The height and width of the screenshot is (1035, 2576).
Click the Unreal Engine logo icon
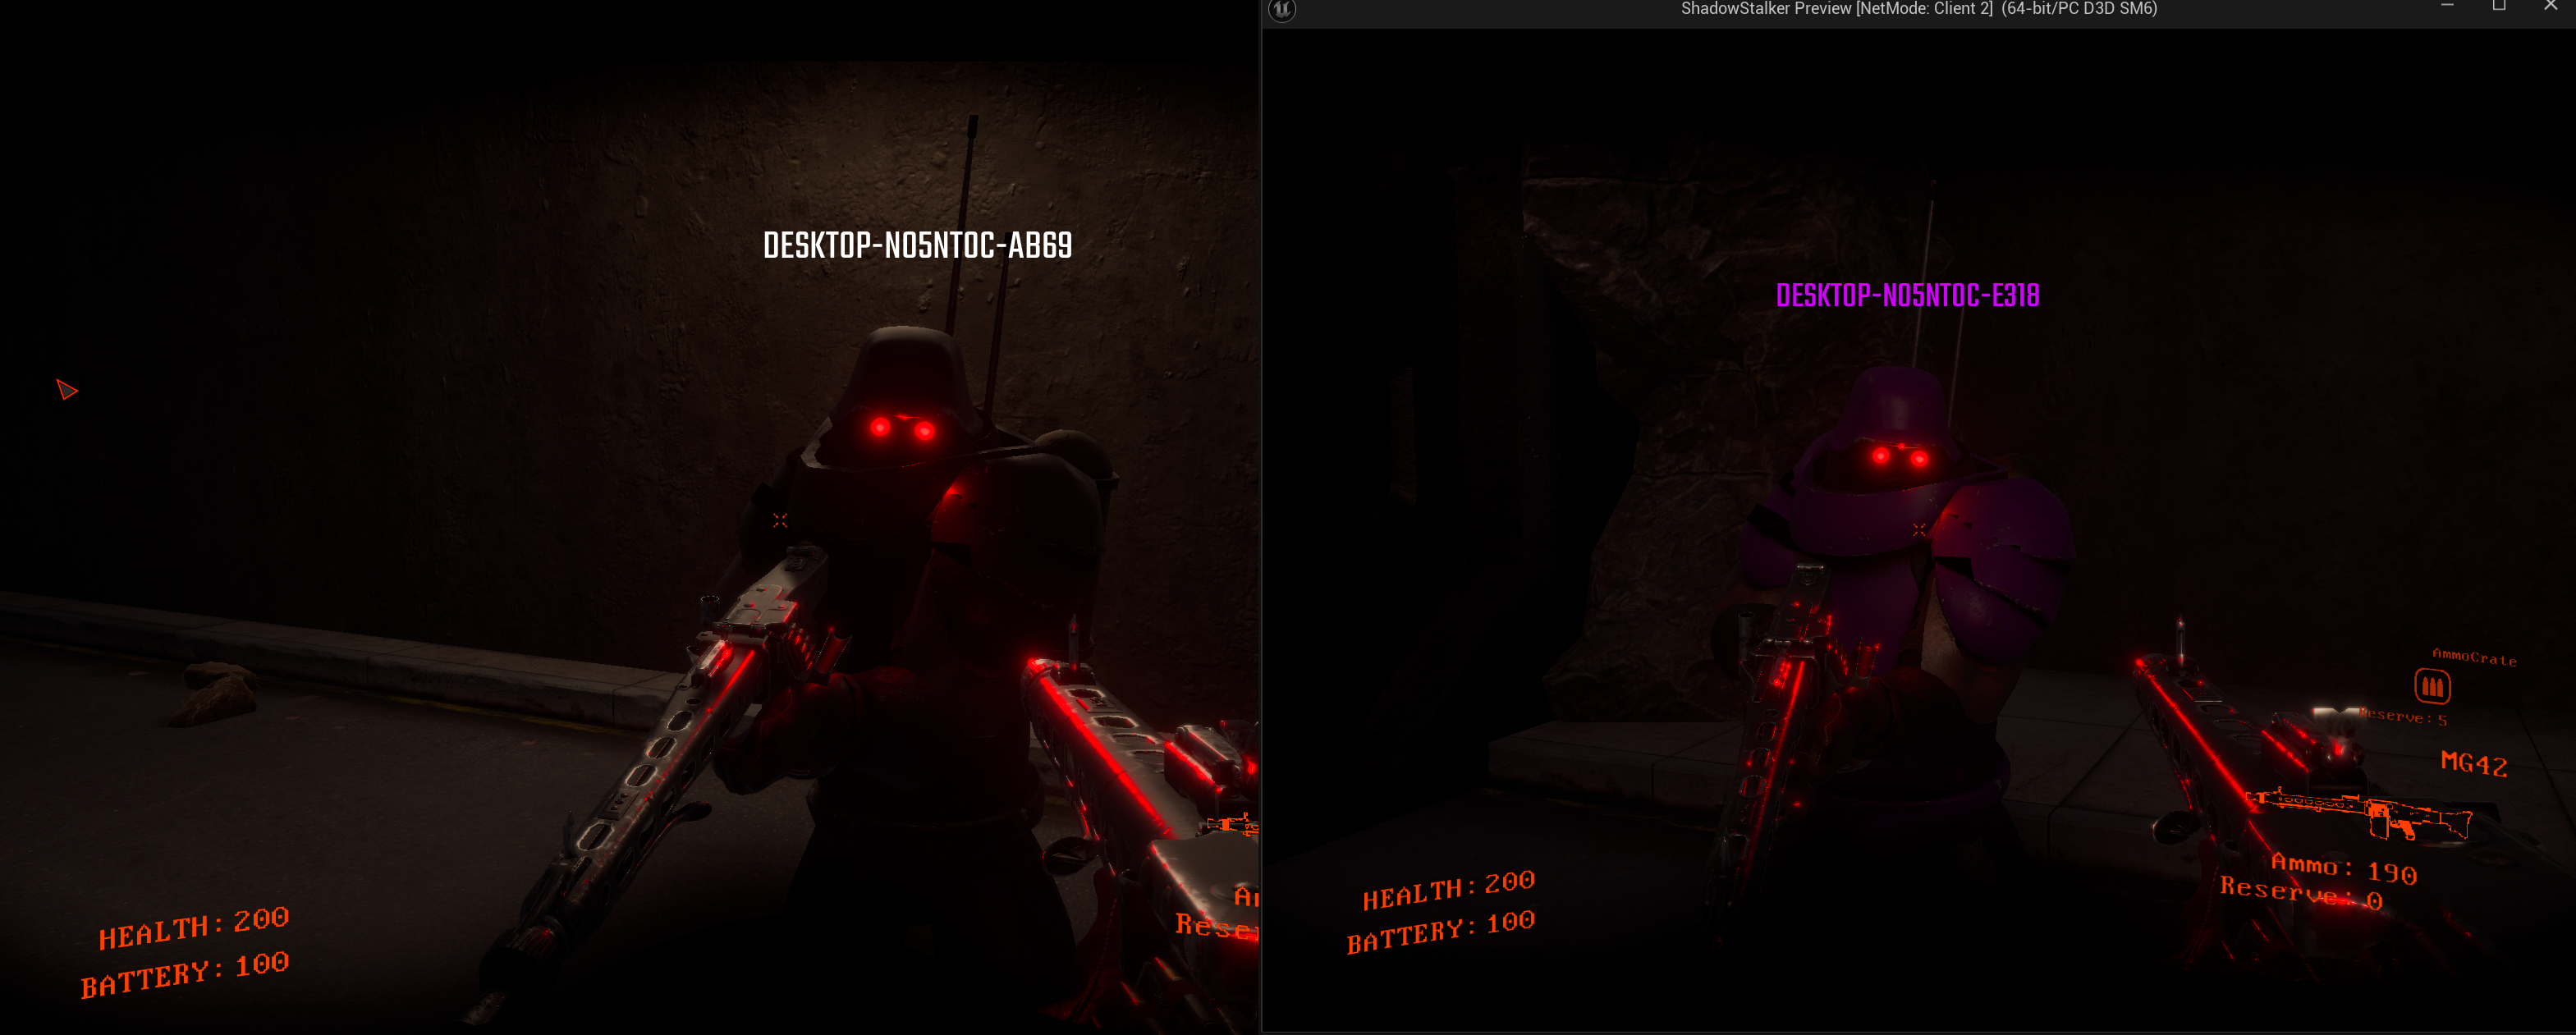click(x=1282, y=9)
